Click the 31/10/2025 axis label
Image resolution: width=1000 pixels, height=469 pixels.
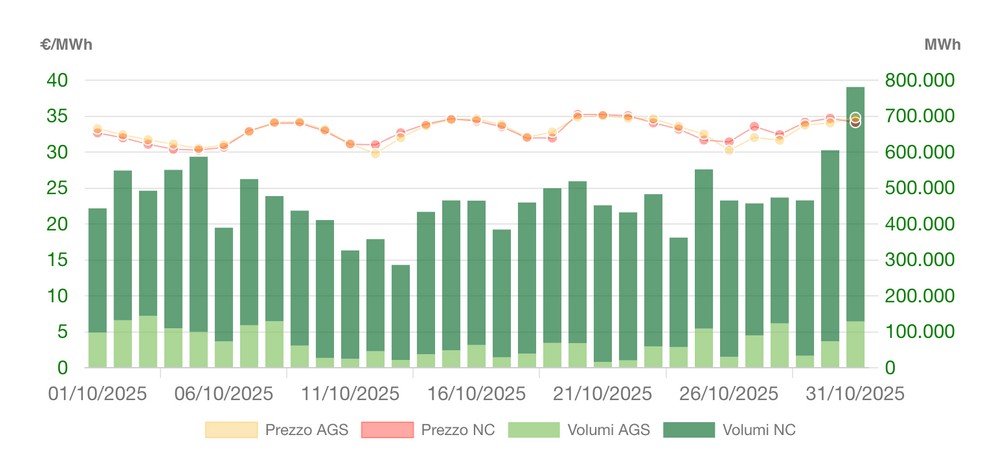(x=855, y=394)
